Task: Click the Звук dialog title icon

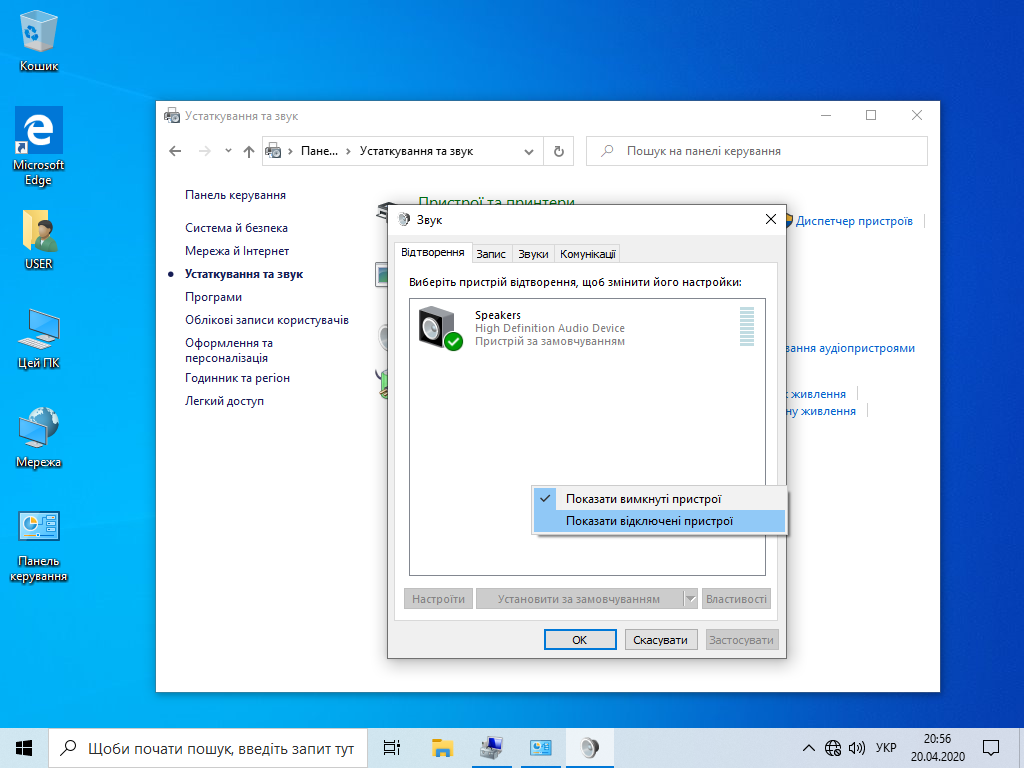Action: (x=404, y=219)
